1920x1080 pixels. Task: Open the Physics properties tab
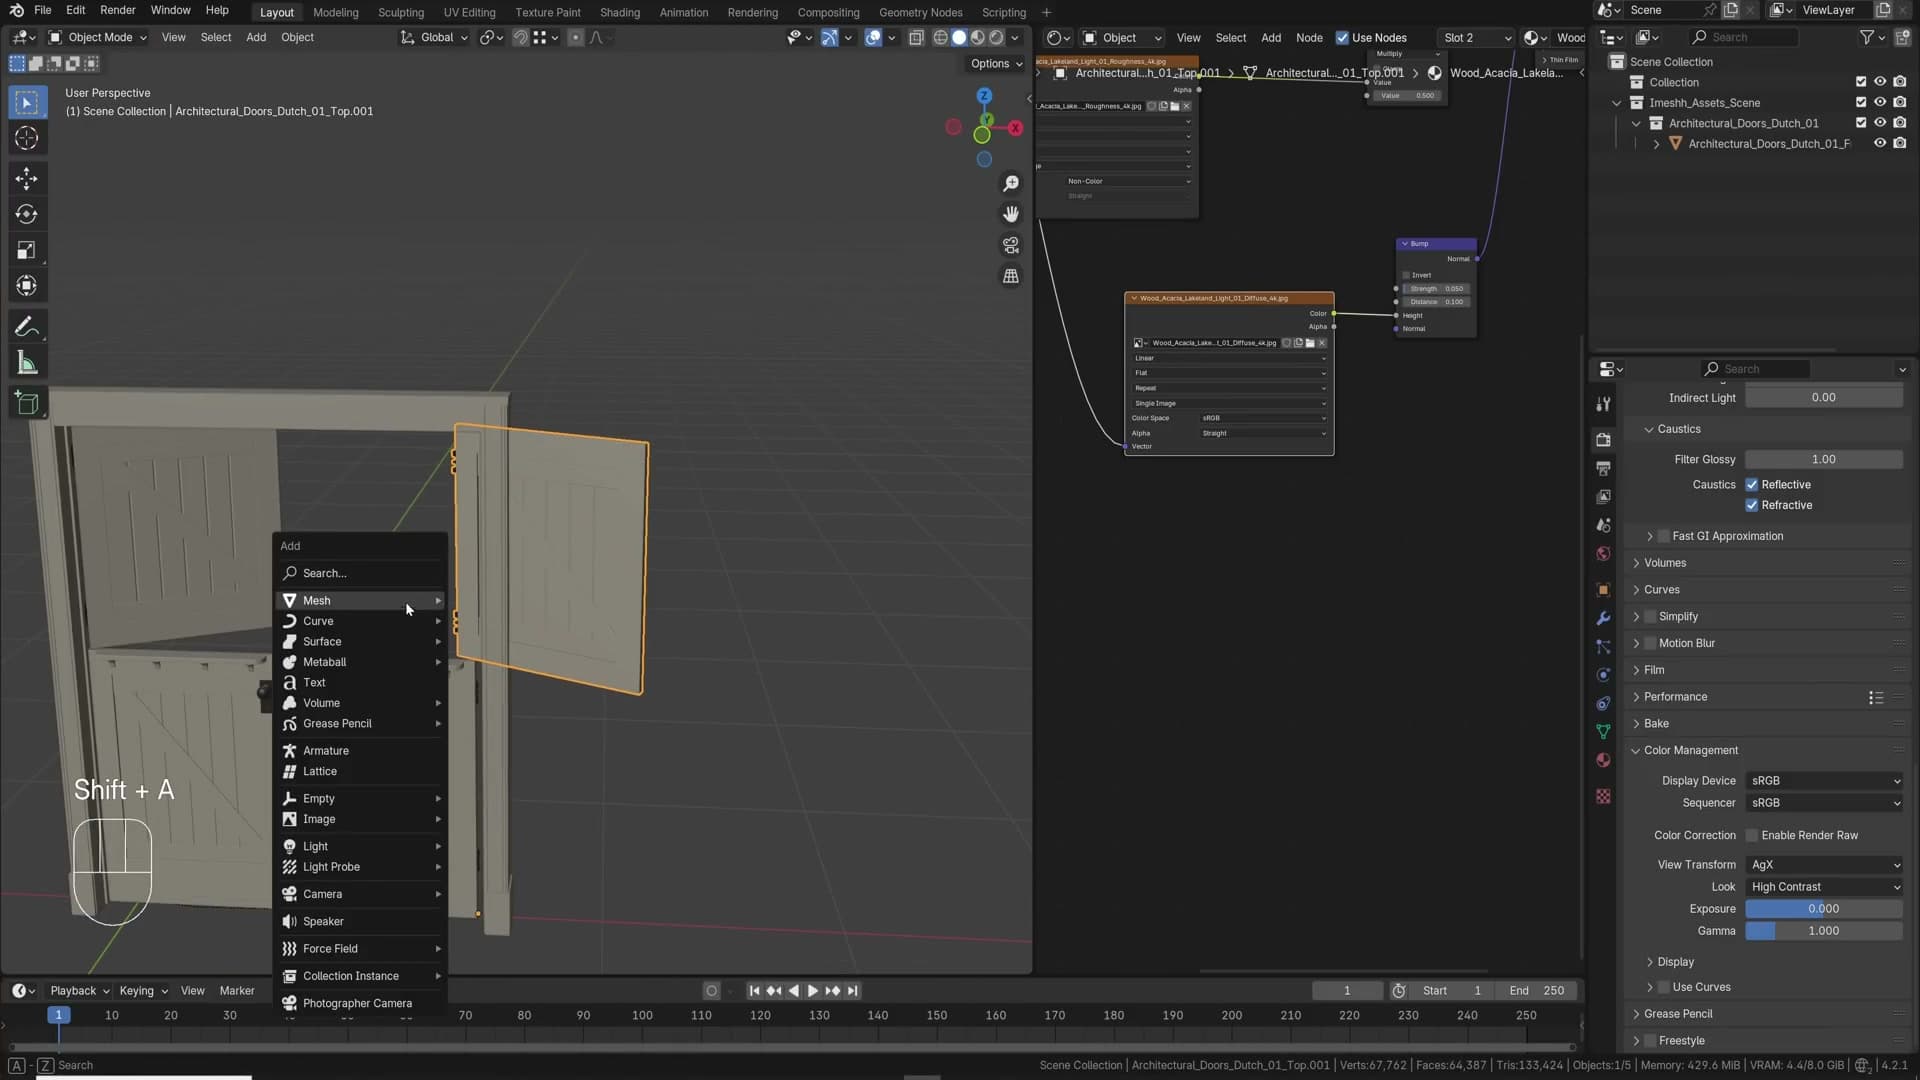[x=1604, y=675]
